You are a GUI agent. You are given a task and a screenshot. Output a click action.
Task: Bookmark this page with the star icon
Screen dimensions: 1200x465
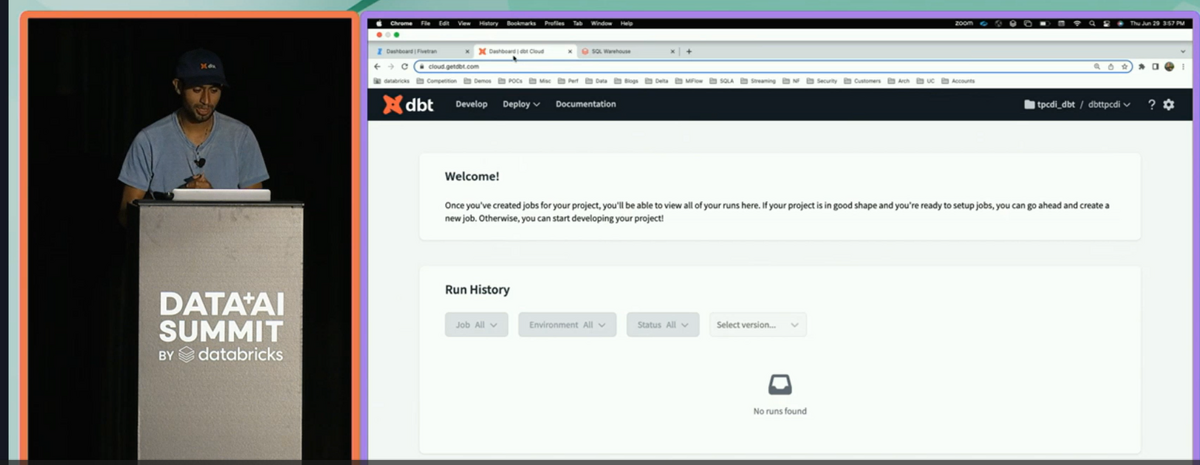[1125, 66]
